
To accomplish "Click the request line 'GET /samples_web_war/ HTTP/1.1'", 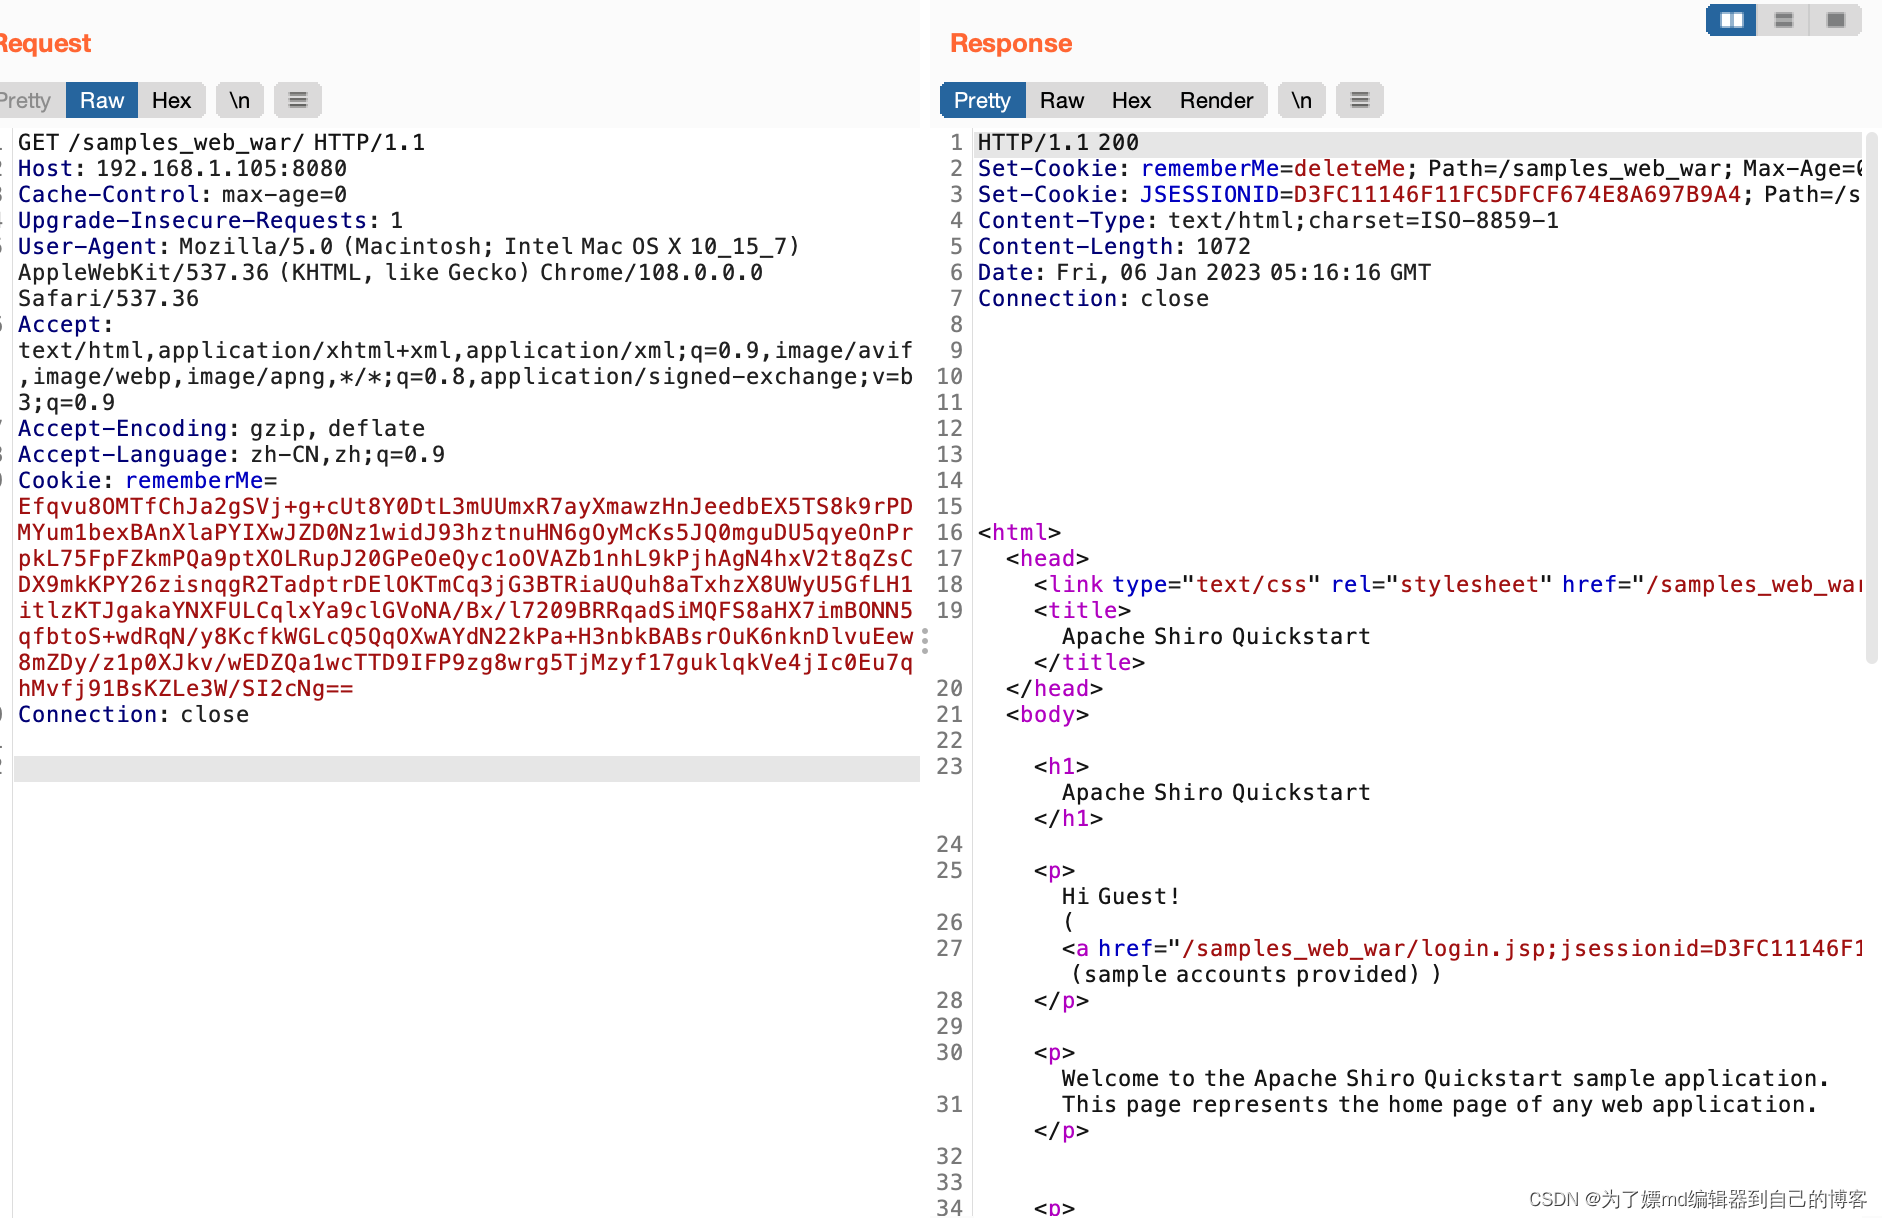I will point(221,142).
